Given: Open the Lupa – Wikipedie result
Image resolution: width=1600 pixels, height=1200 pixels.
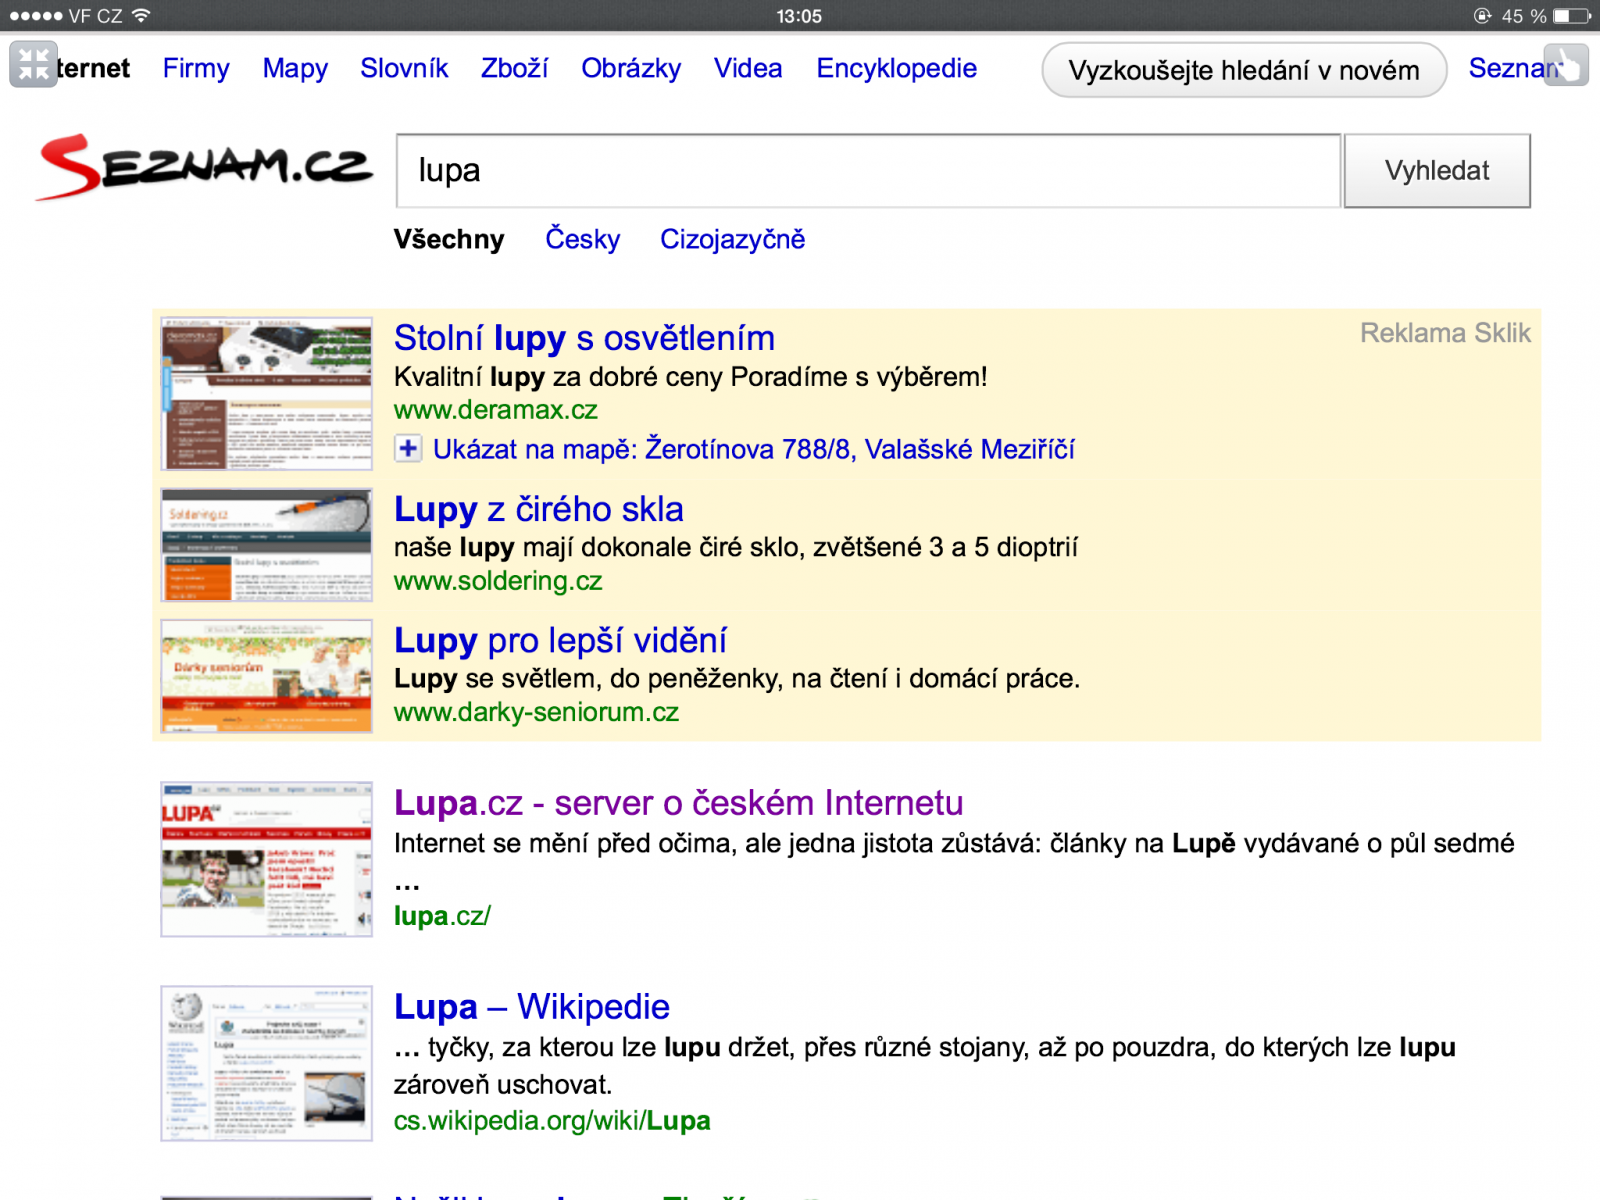Looking at the screenshot, I should click(x=532, y=1007).
